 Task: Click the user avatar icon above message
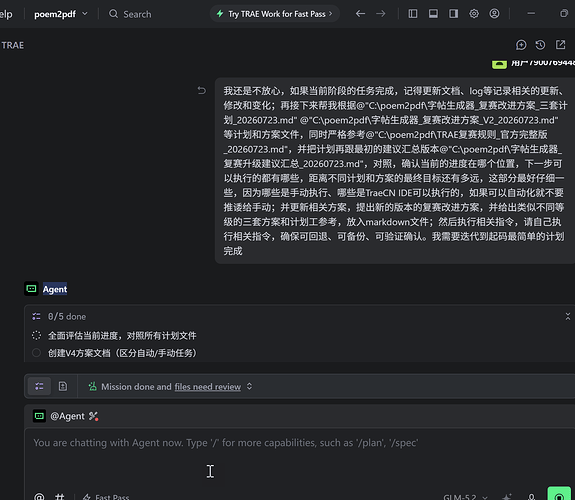pos(499,64)
